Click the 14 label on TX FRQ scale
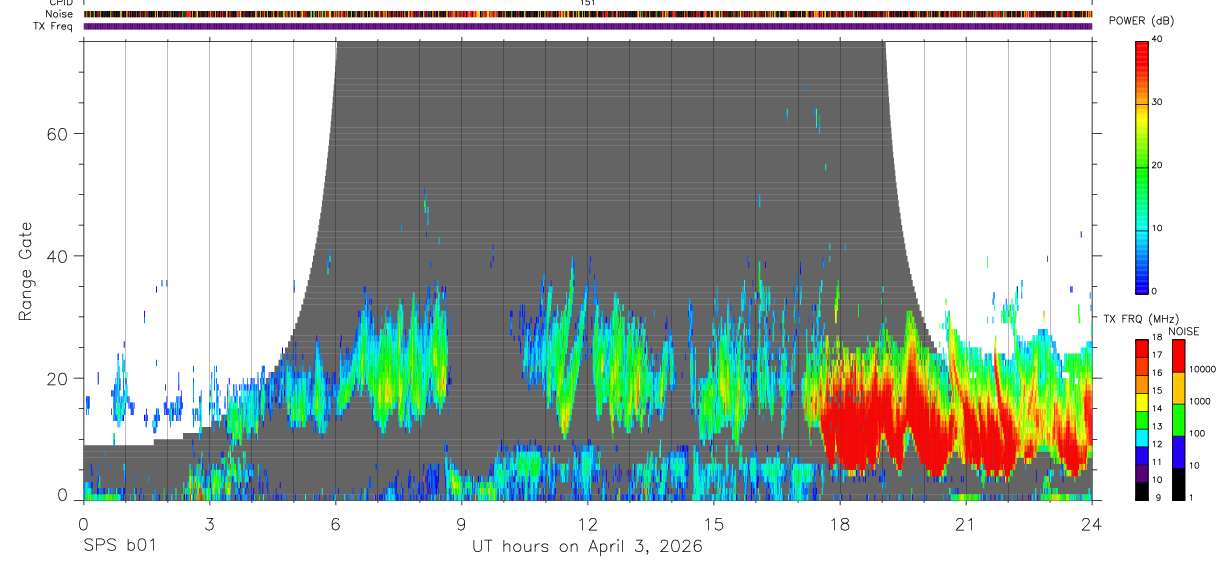The image size is (1228, 567). [1157, 409]
